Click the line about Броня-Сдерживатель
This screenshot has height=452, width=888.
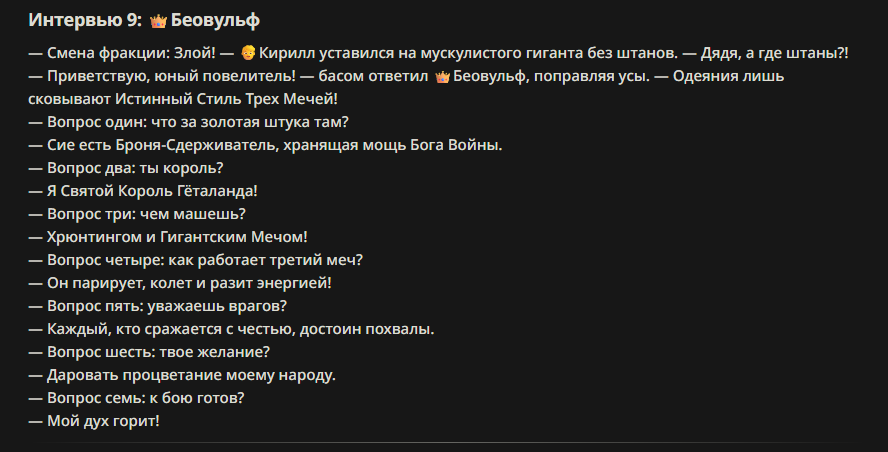(265, 146)
